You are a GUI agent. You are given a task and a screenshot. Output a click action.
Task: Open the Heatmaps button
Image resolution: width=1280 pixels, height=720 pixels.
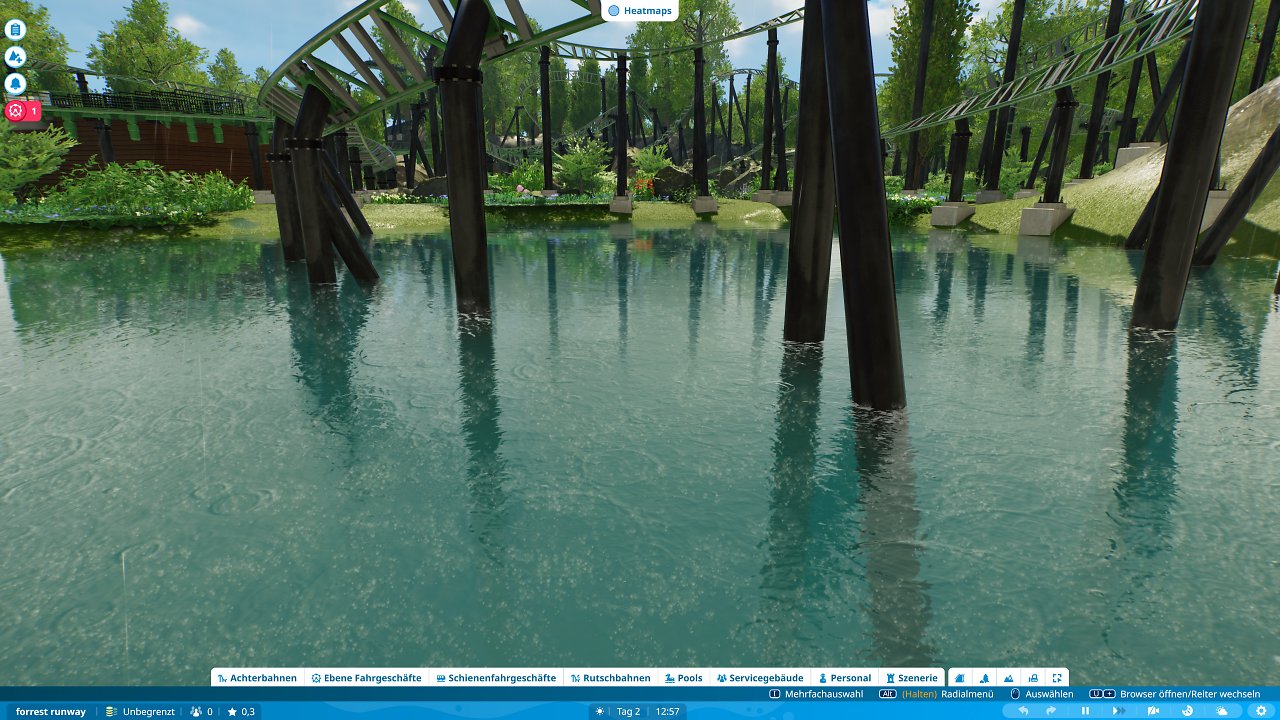click(641, 10)
